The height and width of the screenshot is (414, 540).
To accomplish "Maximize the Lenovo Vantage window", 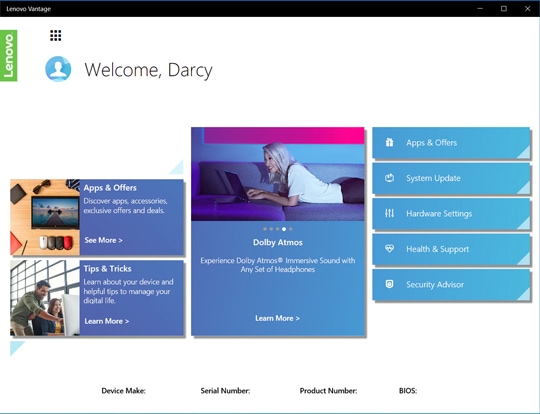I will point(504,9).
